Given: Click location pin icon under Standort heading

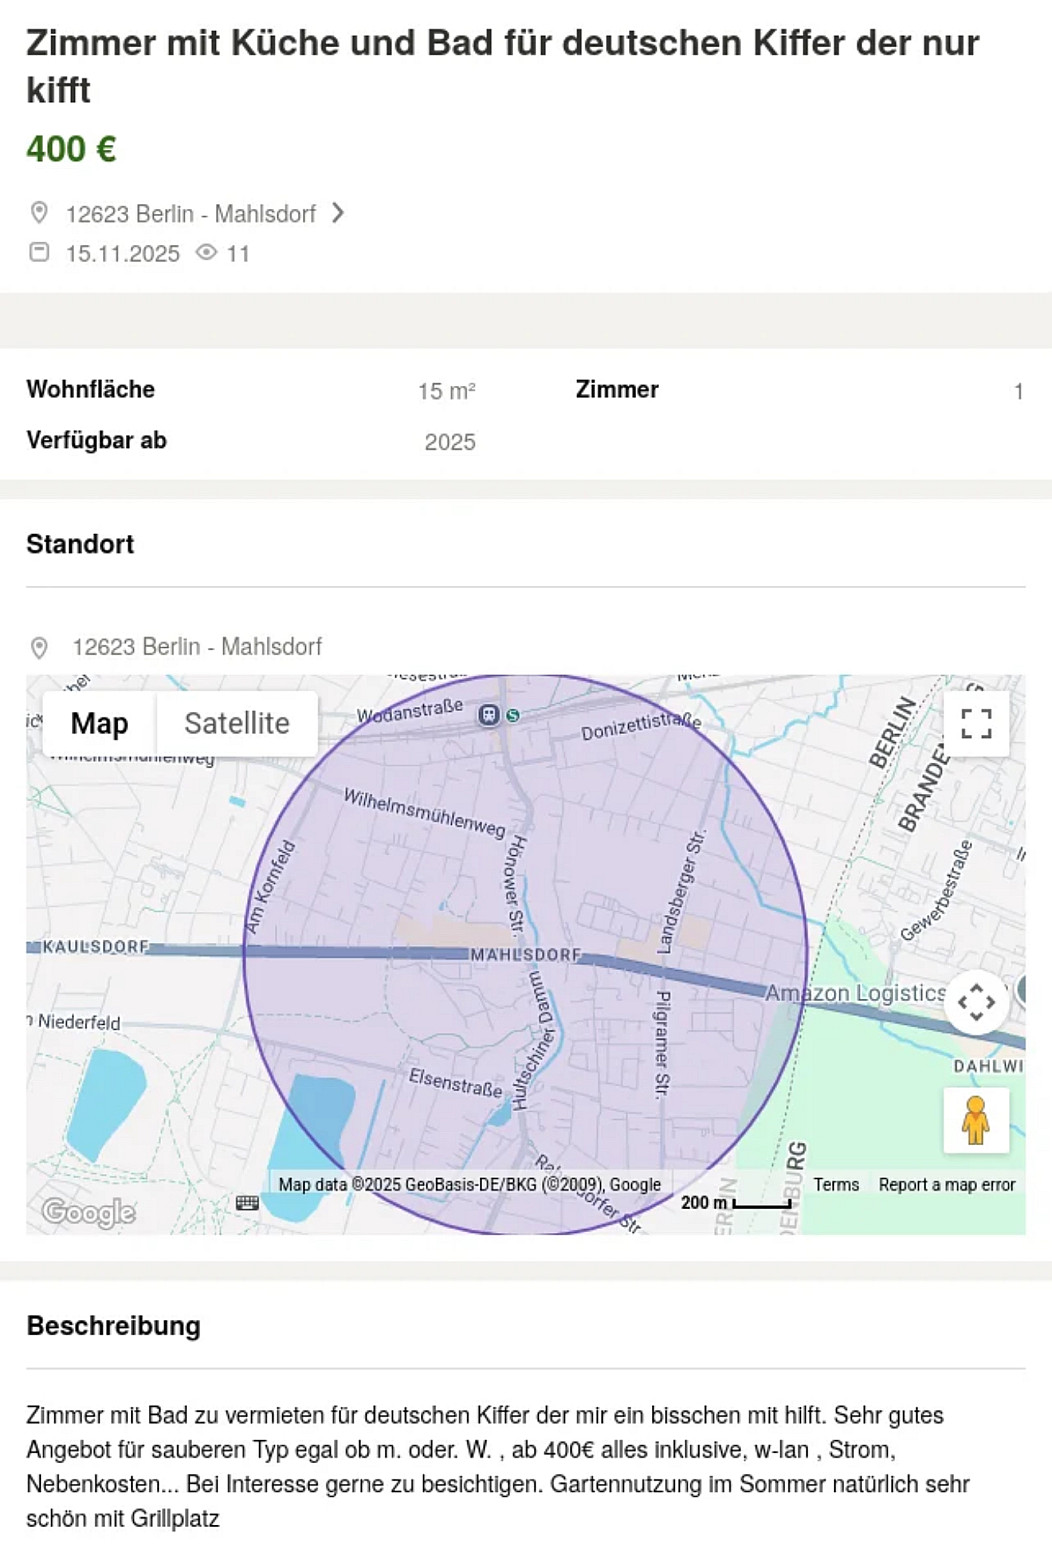Looking at the screenshot, I should (39, 647).
